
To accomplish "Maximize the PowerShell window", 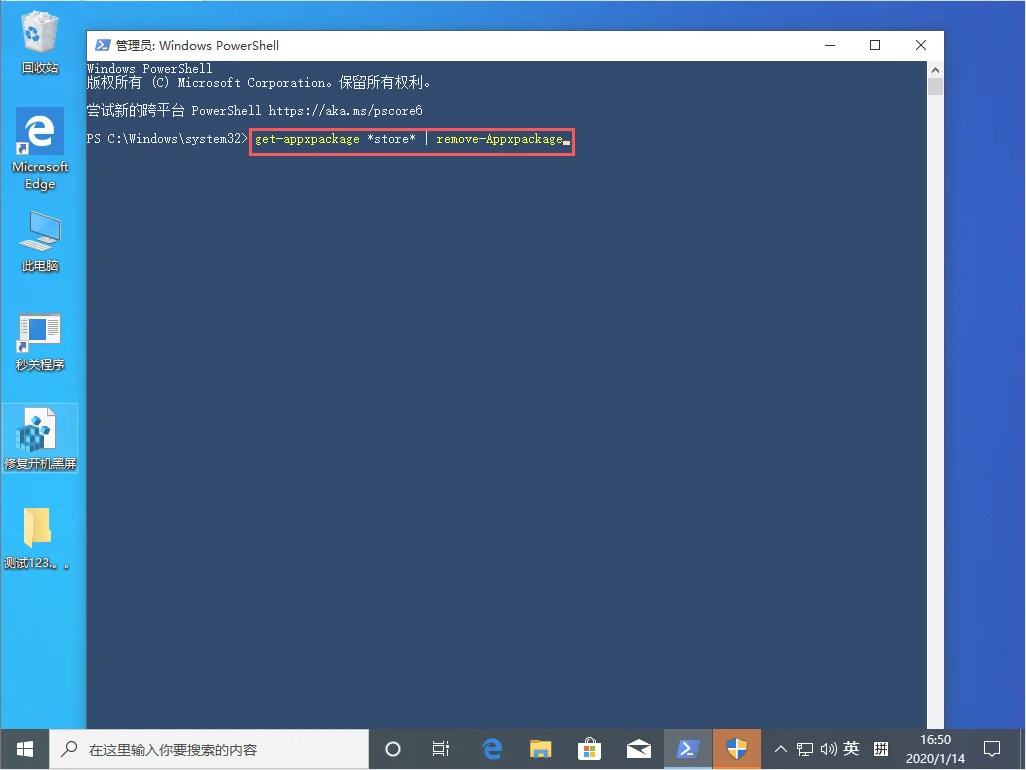I will click(875, 45).
